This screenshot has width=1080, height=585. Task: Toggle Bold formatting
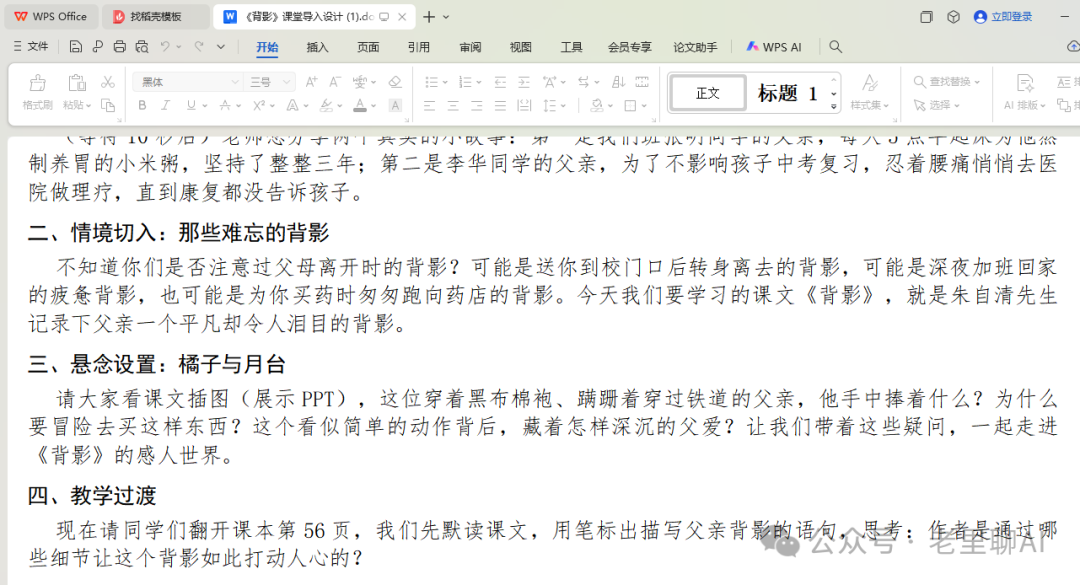tap(142, 105)
